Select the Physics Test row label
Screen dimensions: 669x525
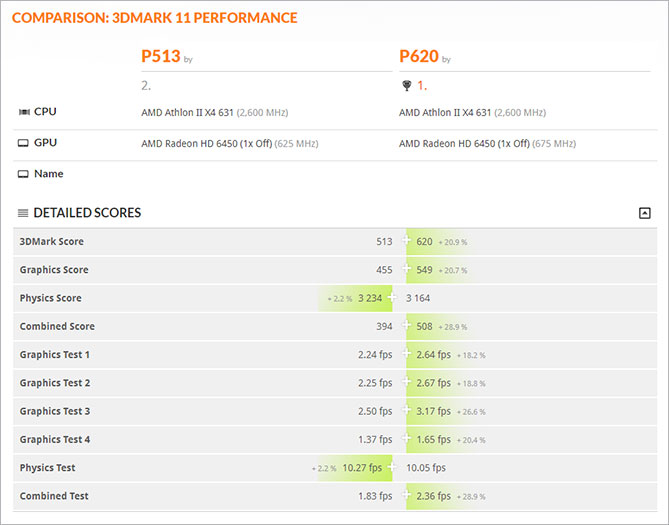tap(47, 468)
